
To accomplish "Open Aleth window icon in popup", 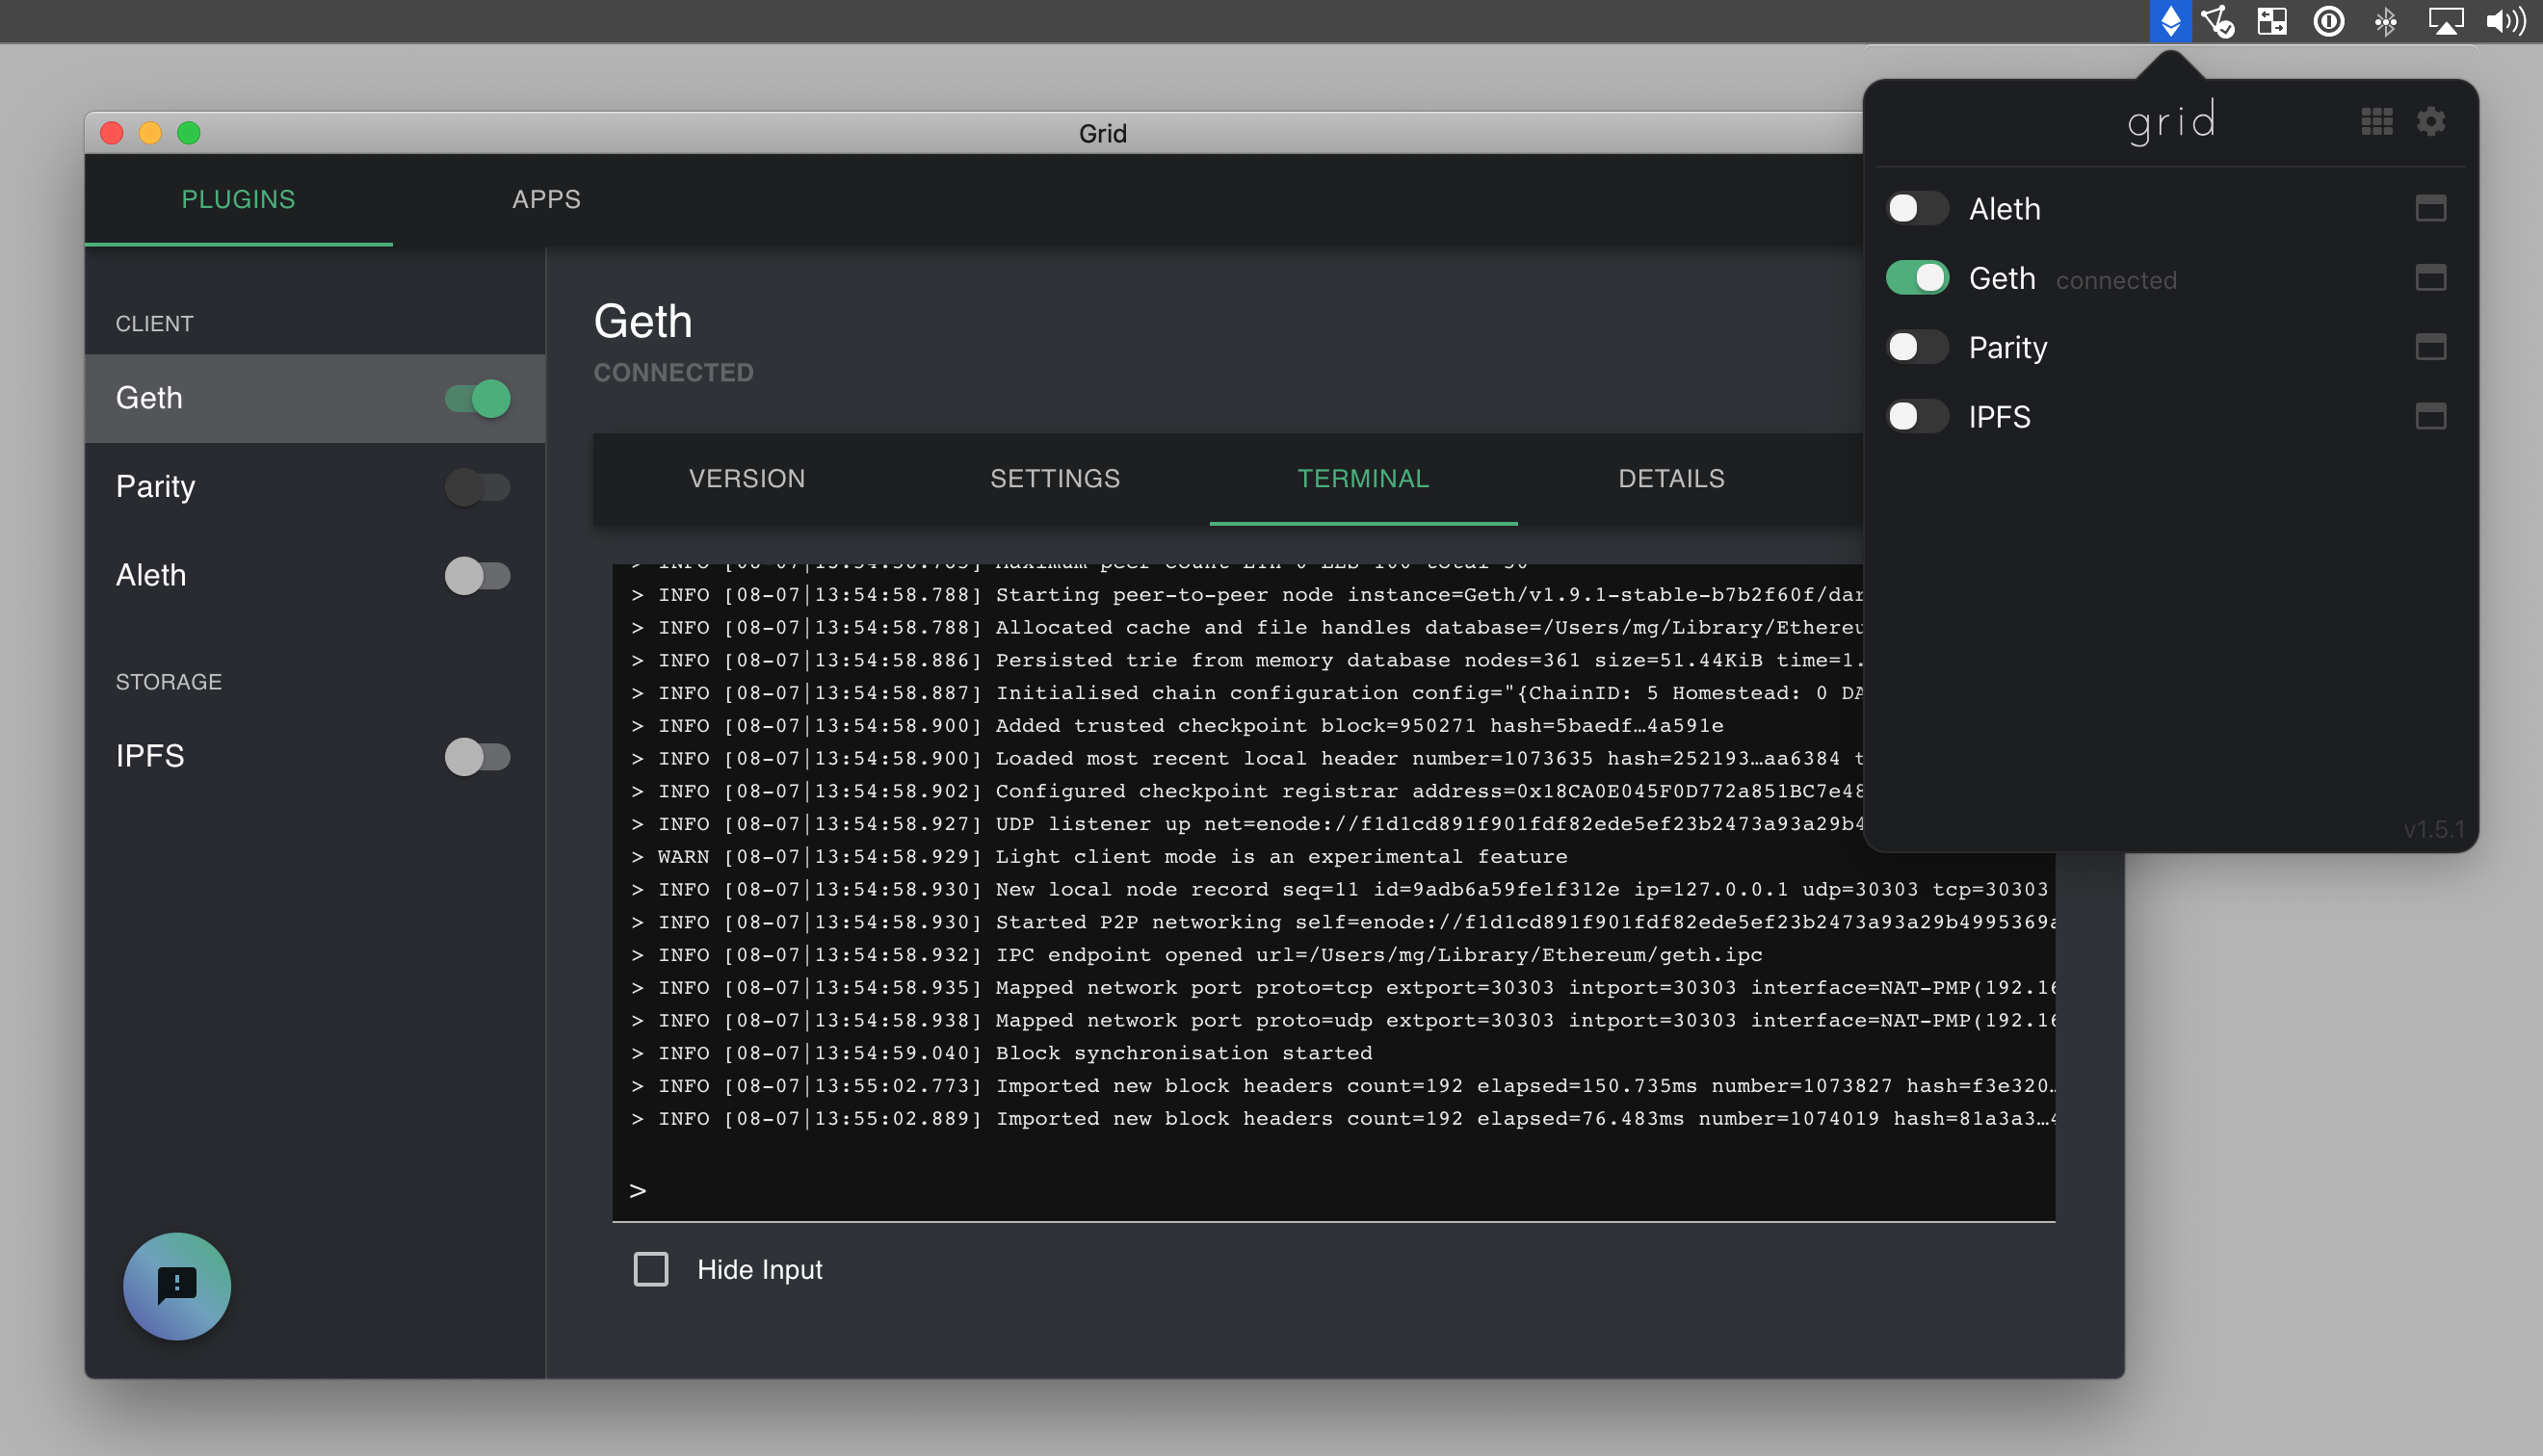I will tap(2430, 208).
